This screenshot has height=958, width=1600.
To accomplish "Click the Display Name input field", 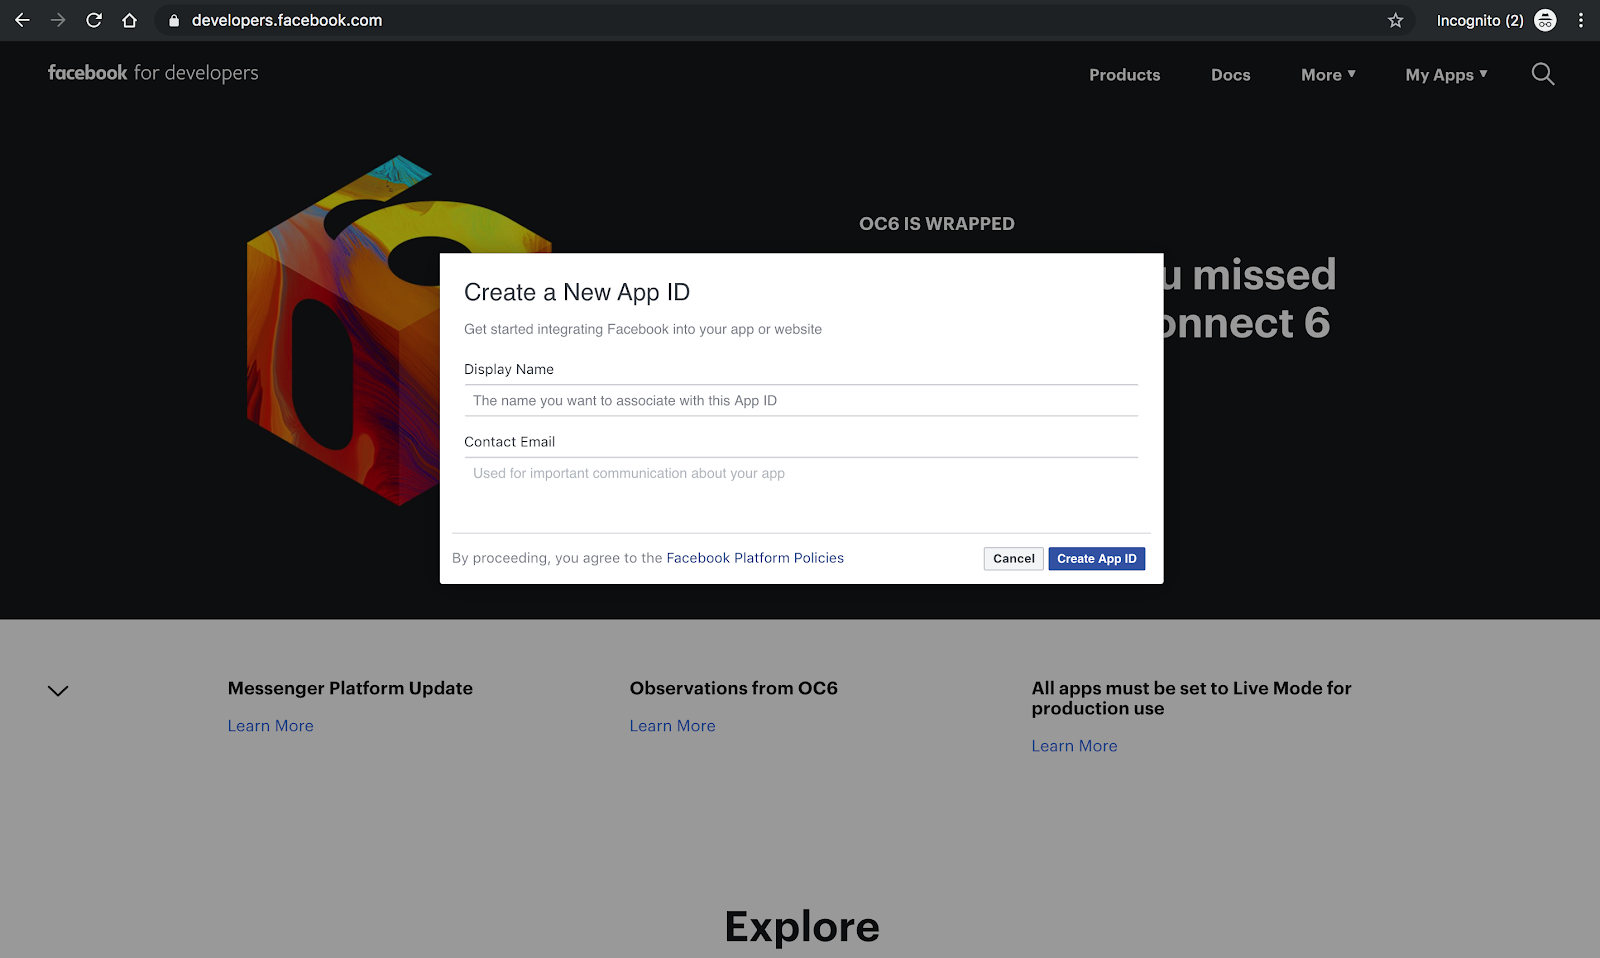I will (801, 401).
